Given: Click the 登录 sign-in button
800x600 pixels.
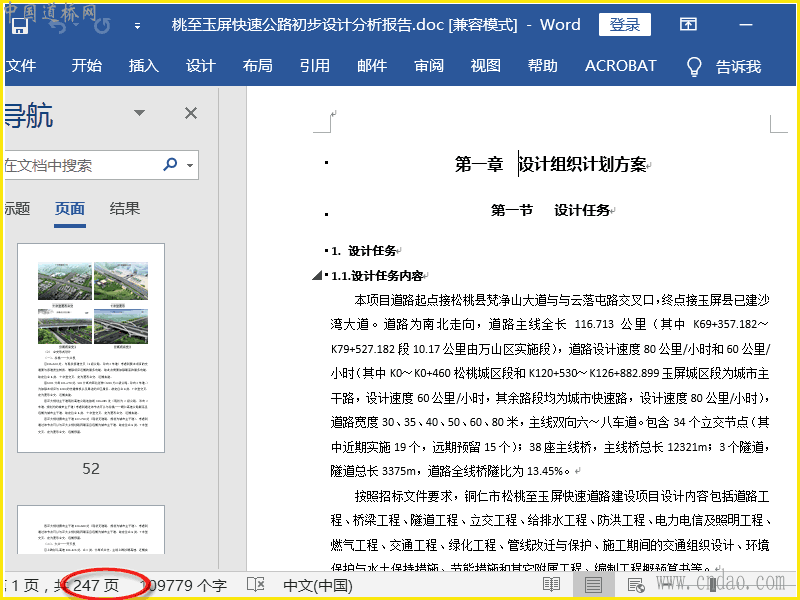Looking at the screenshot, I should coord(625,25).
